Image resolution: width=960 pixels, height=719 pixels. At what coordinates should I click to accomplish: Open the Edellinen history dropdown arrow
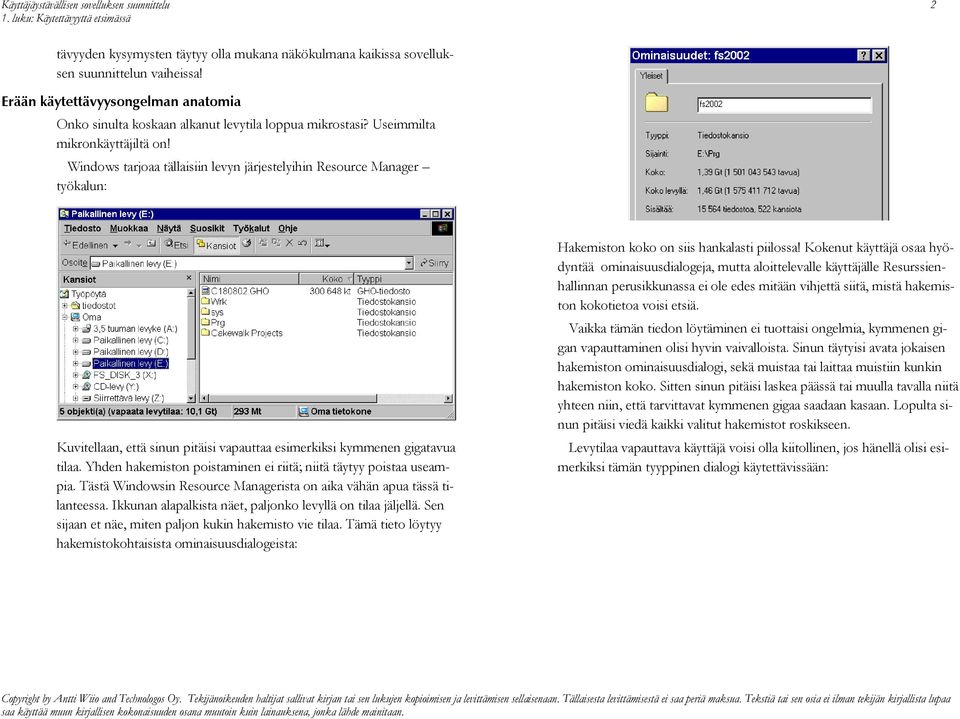[115, 246]
